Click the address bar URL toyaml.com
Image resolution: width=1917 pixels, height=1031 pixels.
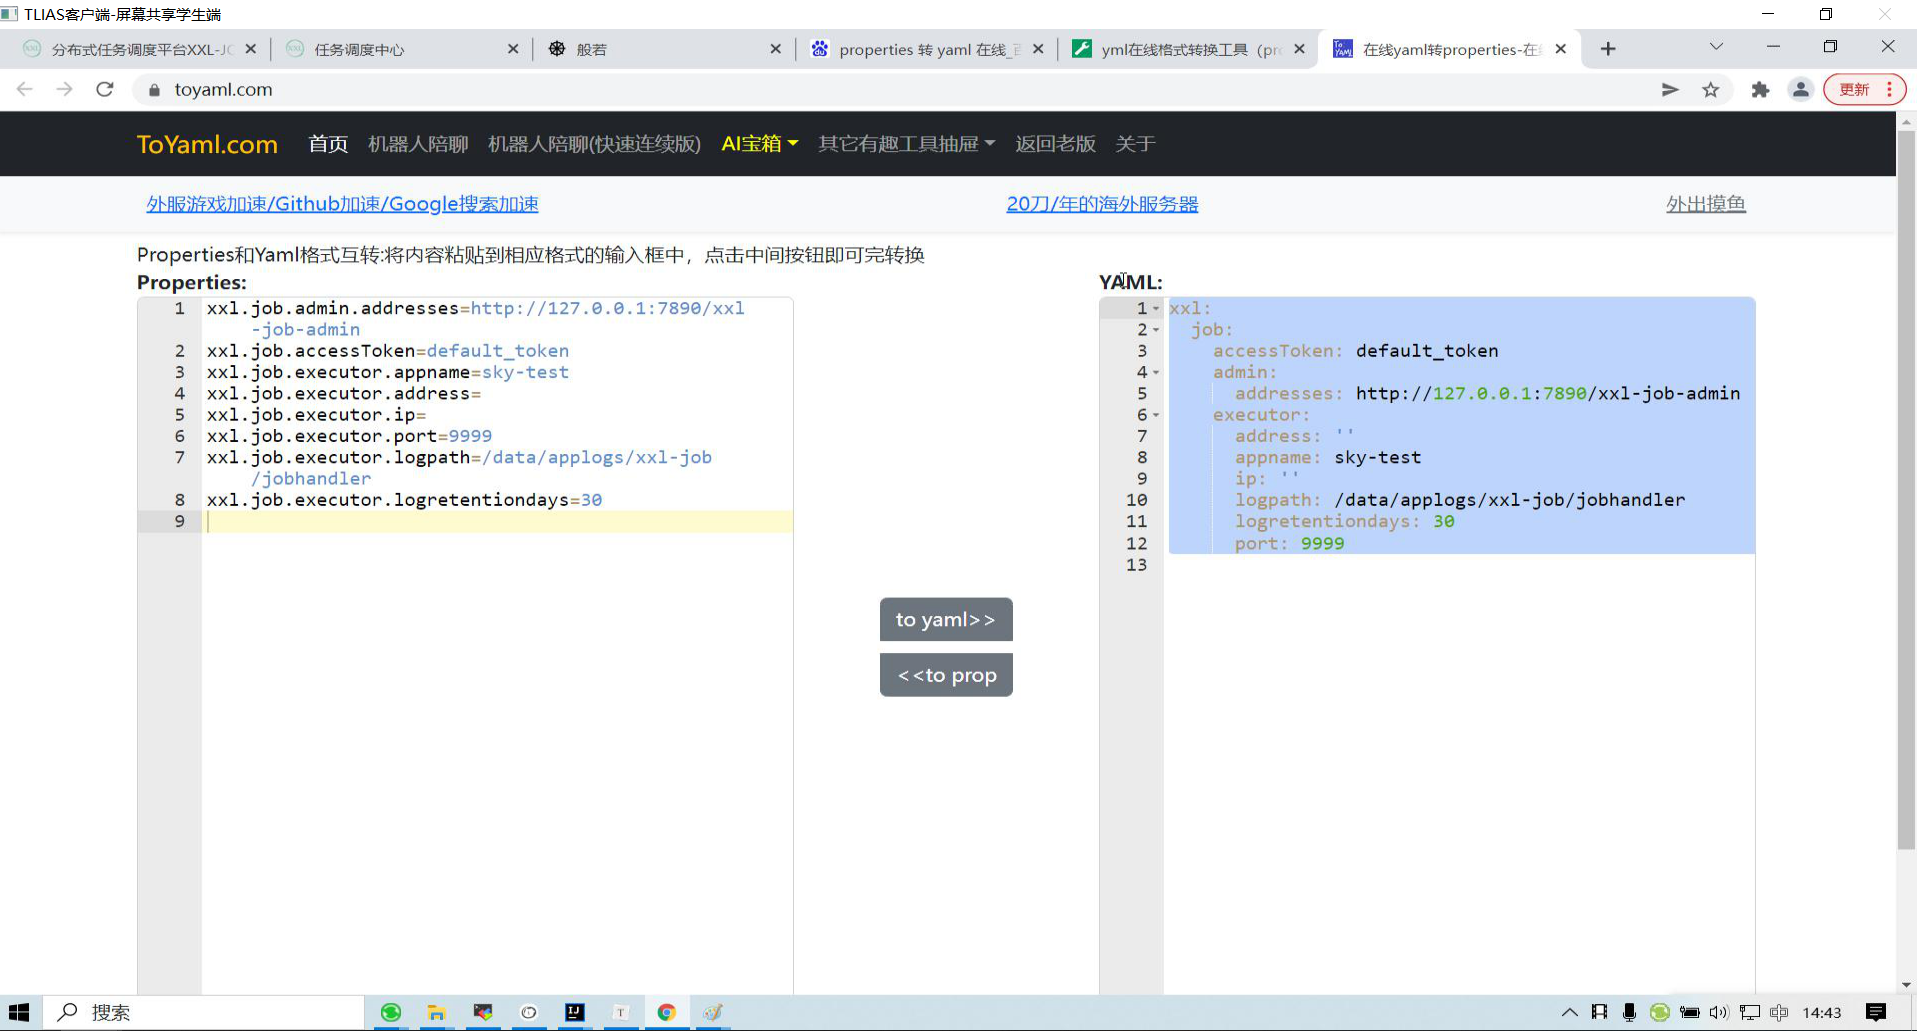223,89
